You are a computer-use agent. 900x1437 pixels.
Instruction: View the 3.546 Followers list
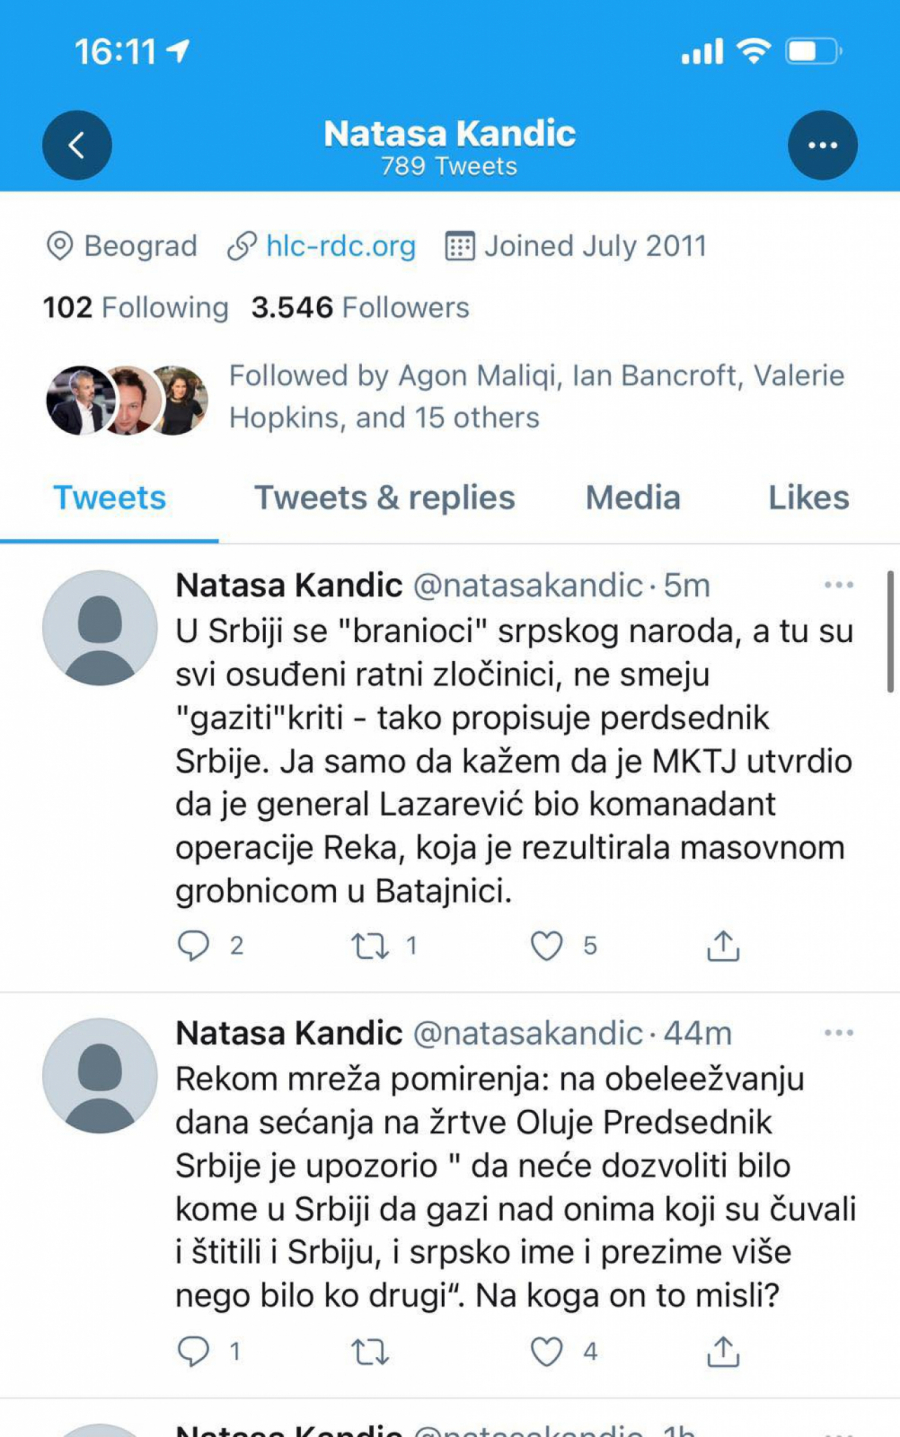[x=359, y=308]
